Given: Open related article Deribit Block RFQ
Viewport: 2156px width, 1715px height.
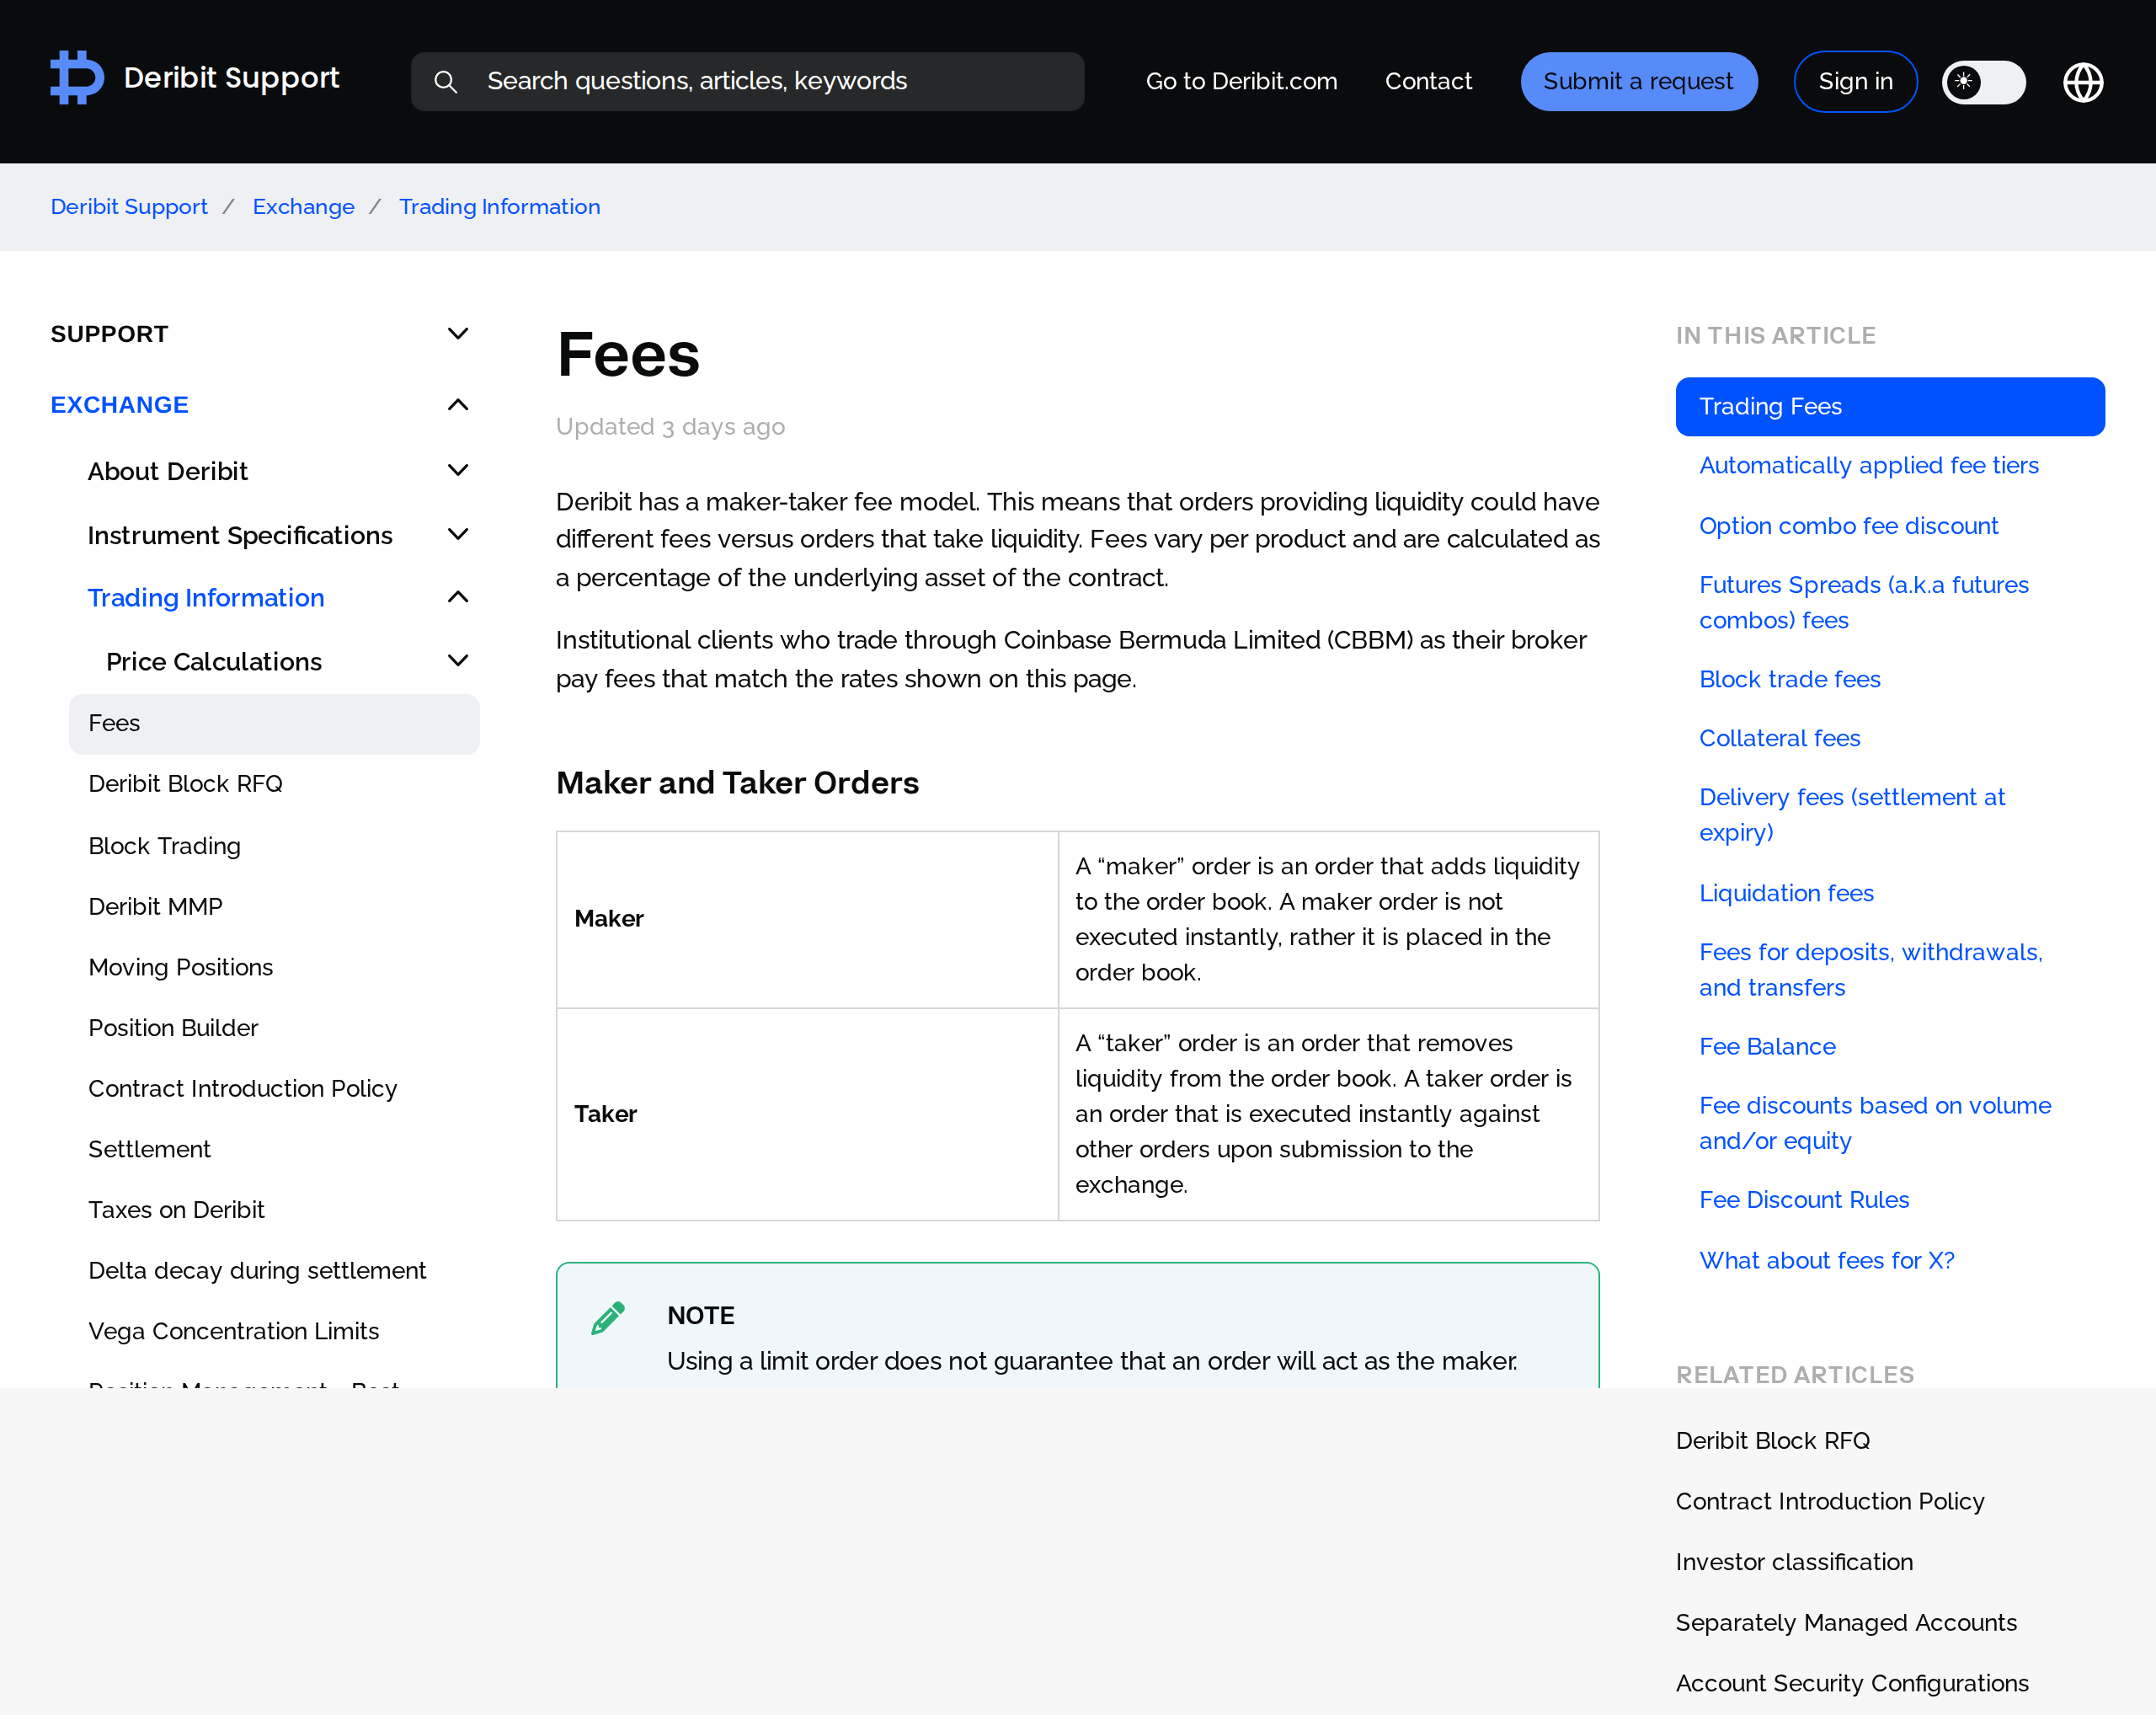Looking at the screenshot, I should click(1772, 1441).
